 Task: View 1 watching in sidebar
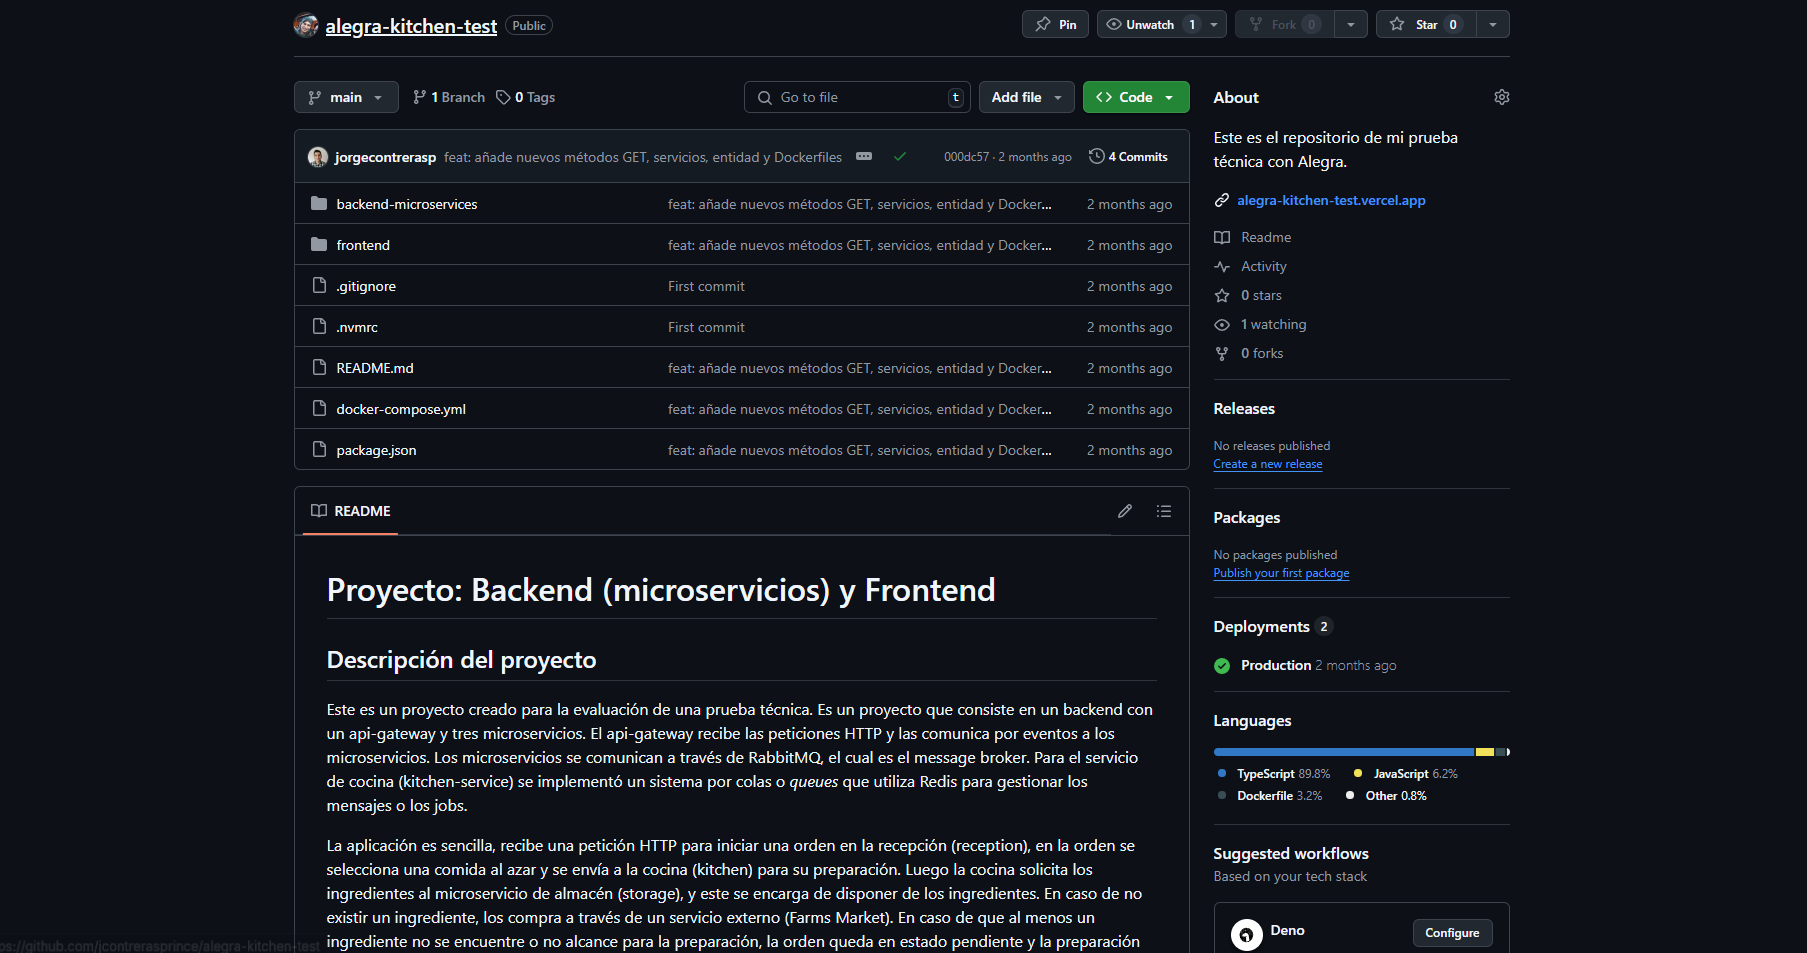click(x=1260, y=324)
